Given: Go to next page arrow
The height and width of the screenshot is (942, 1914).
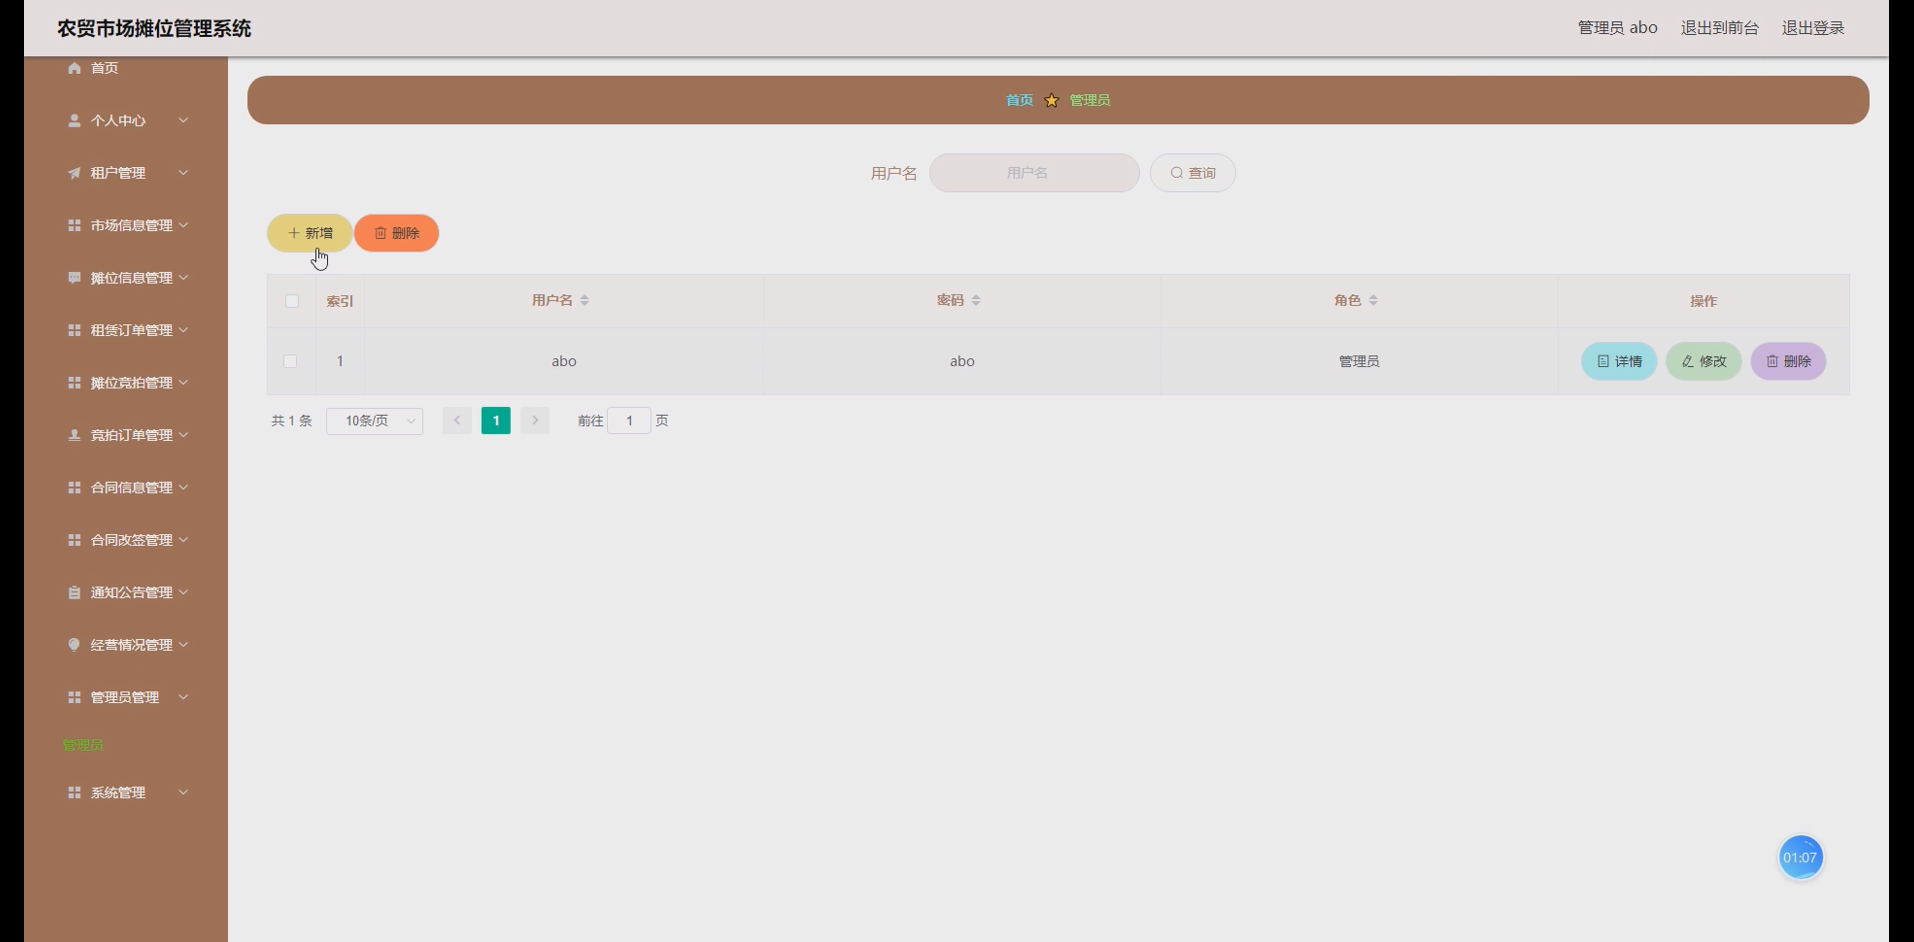Looking at the screenshot, I should [535, 421].
